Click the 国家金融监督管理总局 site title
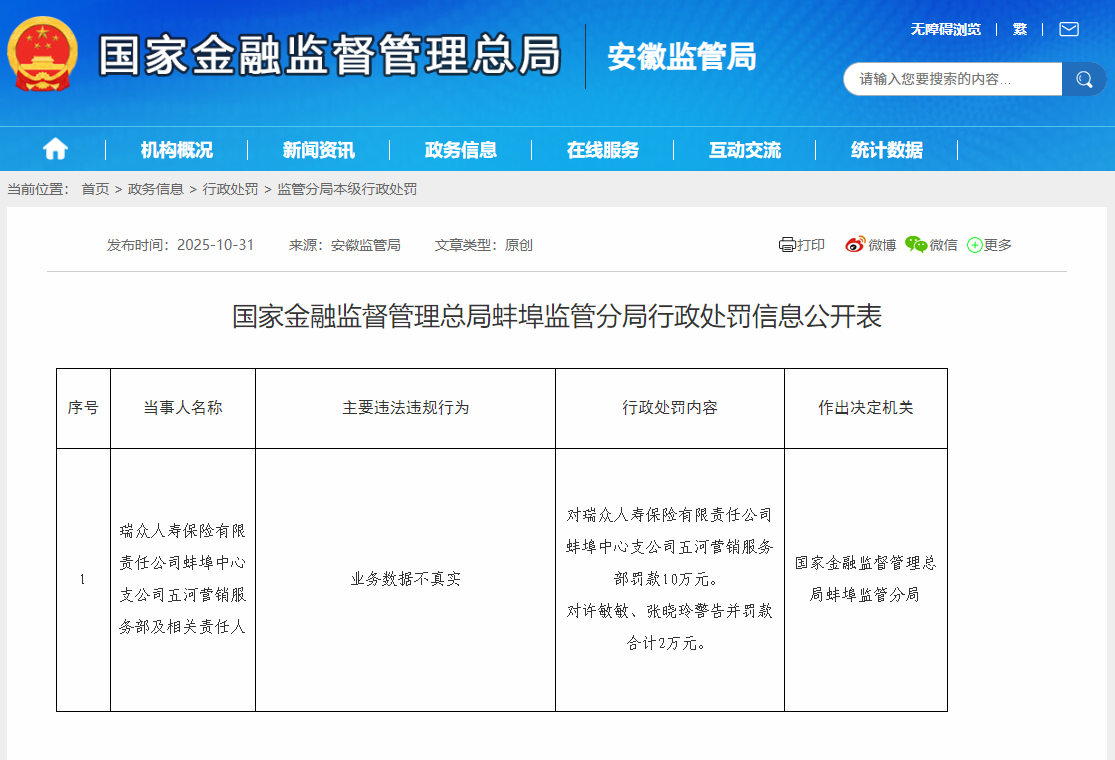Image resolution: width=1115 pixels, height=760 pixels. [330, 55]
